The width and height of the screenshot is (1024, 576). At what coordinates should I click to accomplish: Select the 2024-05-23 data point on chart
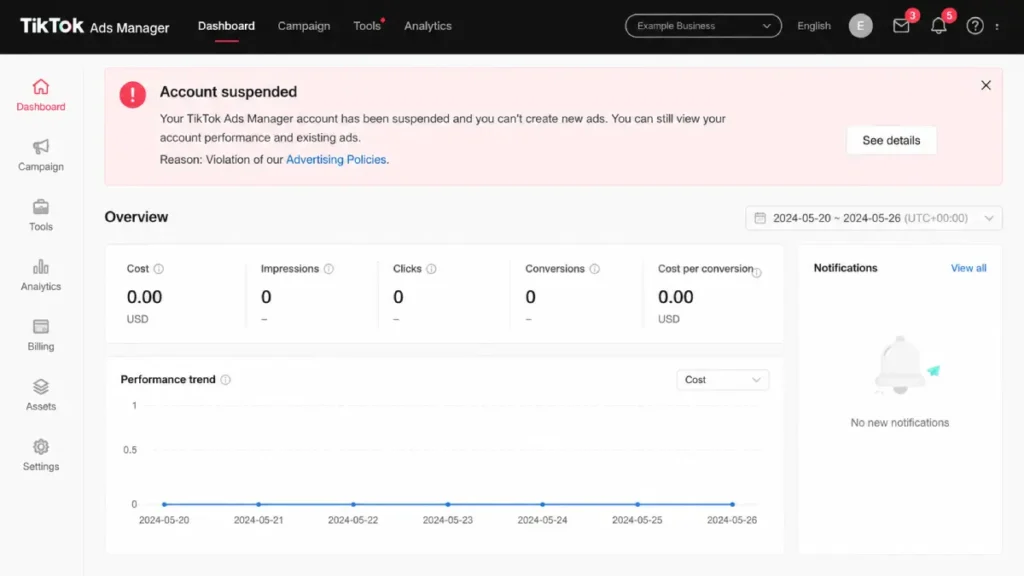coord(448,504)
